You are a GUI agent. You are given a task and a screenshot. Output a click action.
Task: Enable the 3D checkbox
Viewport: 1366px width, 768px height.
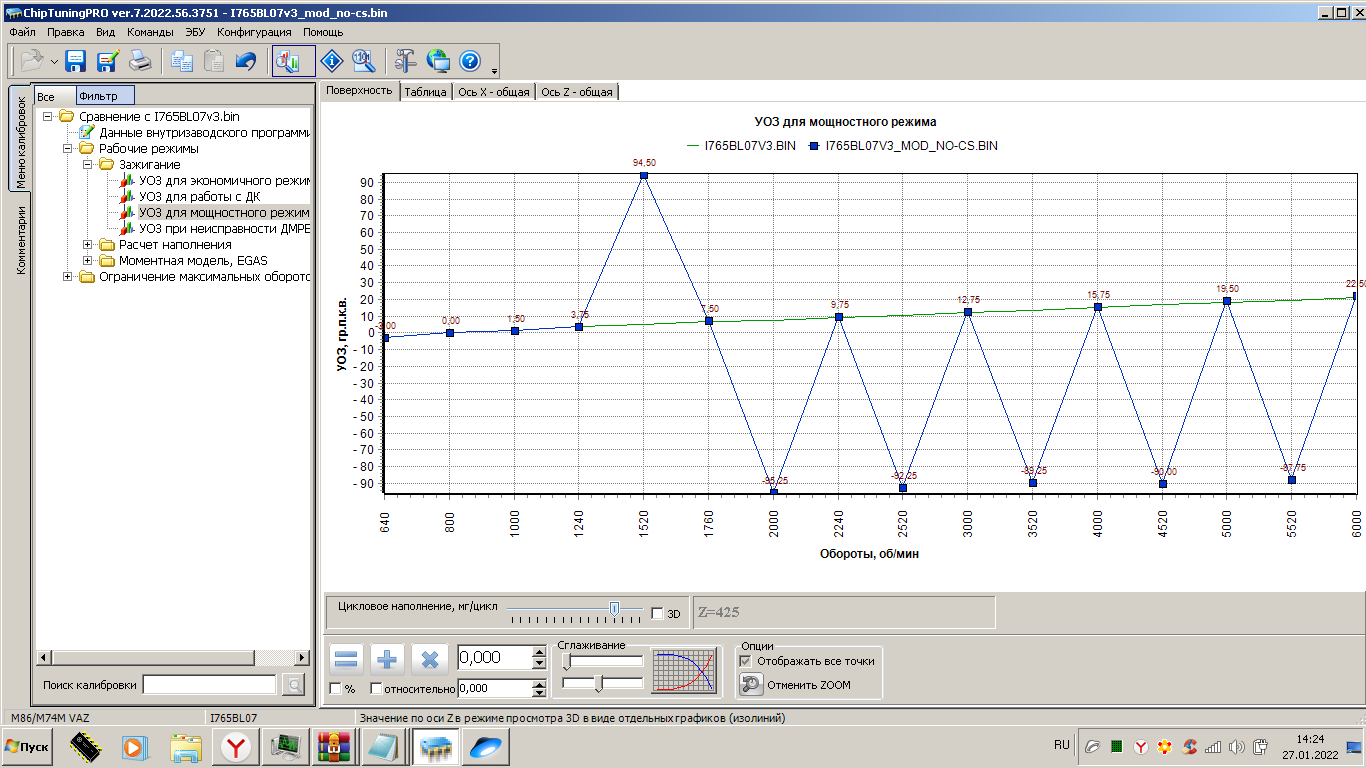click(657, 613)
